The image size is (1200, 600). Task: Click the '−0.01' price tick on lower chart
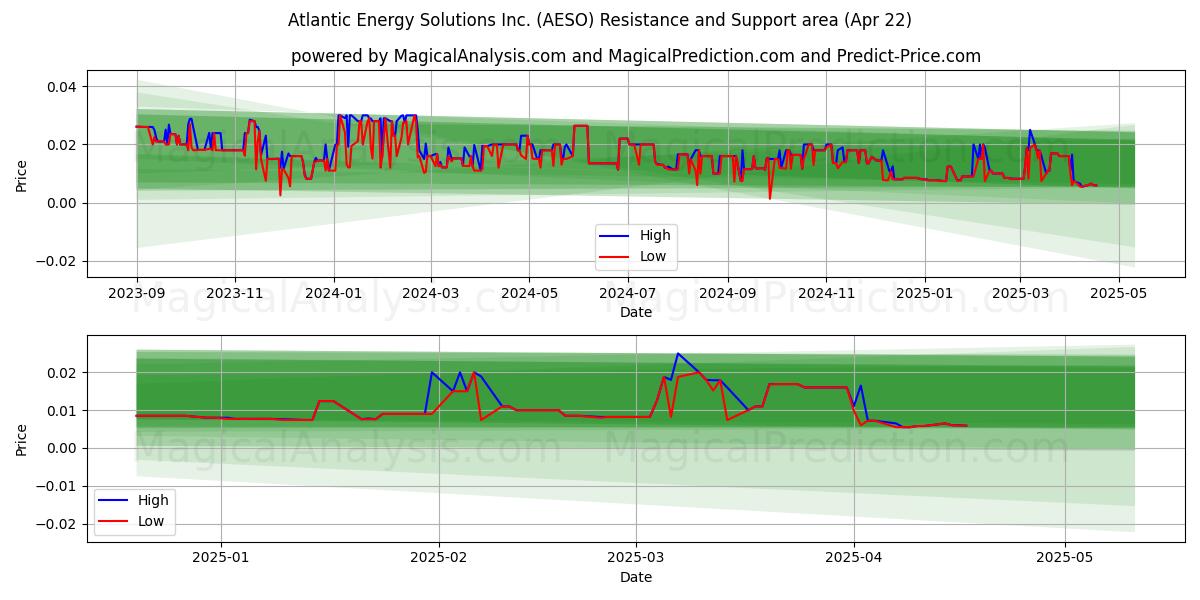click(57, 486)
